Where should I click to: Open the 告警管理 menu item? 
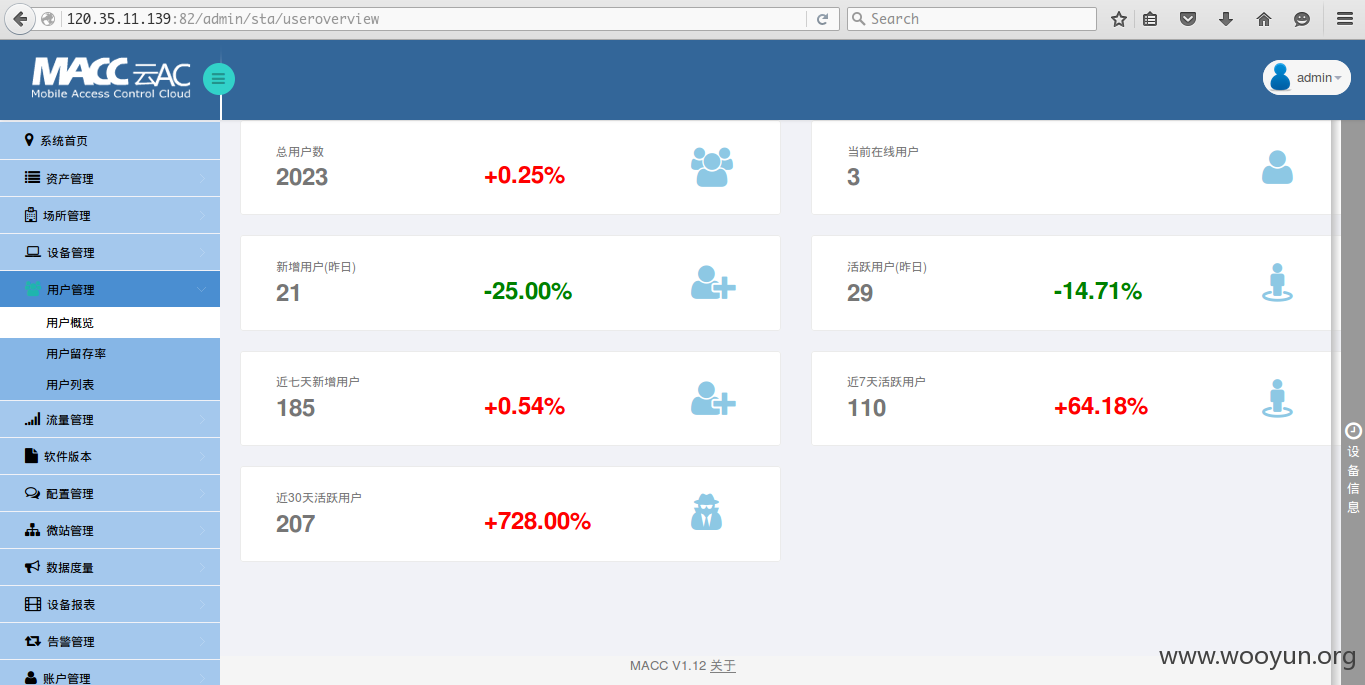pyautogui.click(x=110, y=641)
